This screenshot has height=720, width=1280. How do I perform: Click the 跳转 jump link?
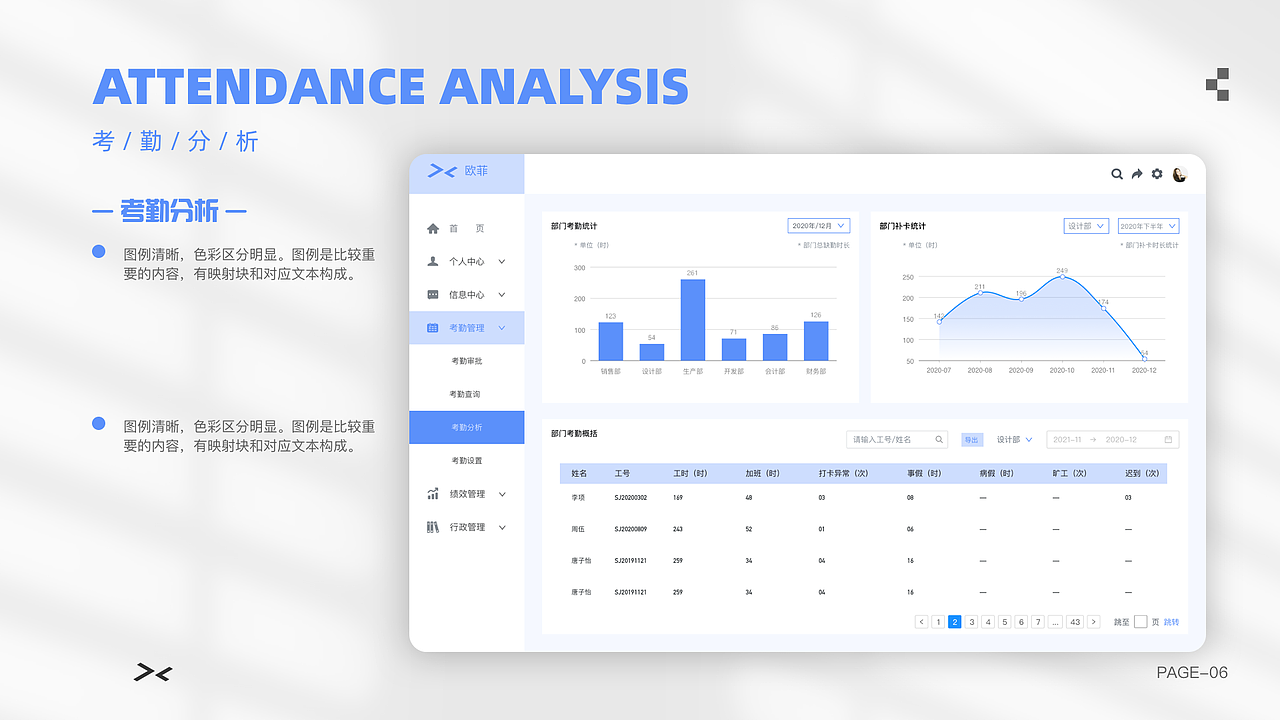tap(1171, 622)
